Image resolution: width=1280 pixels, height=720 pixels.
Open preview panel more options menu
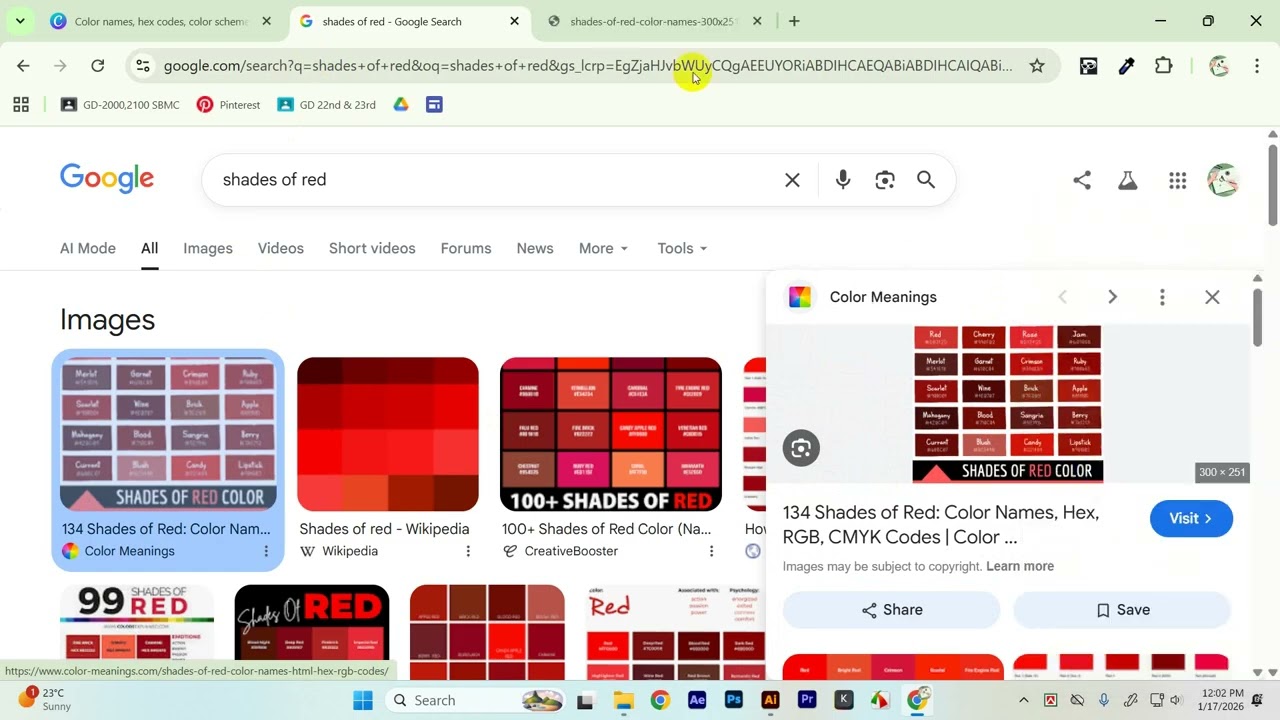1162,297
